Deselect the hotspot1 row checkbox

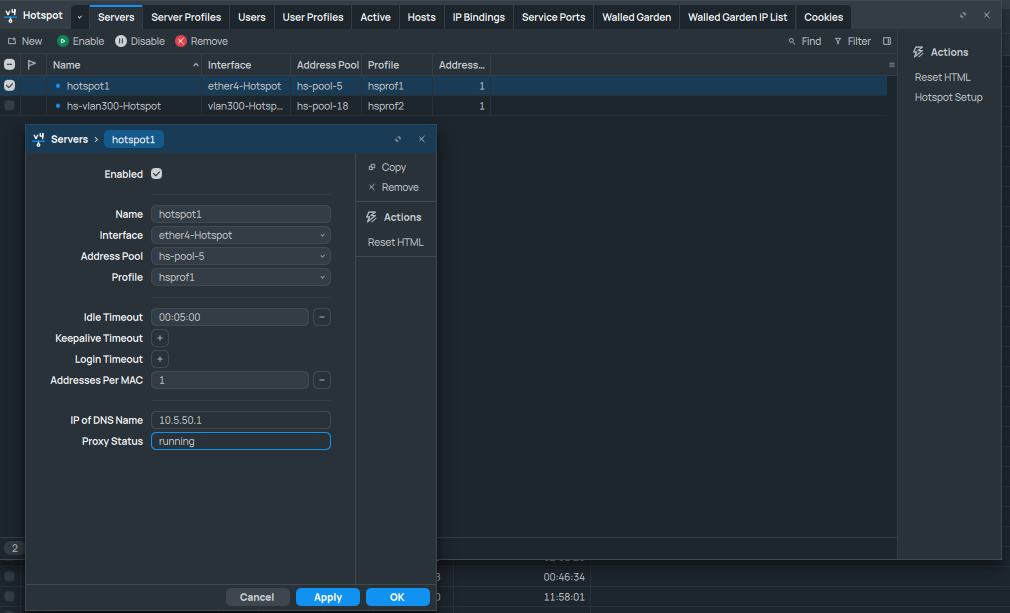[x=10, y=86]
